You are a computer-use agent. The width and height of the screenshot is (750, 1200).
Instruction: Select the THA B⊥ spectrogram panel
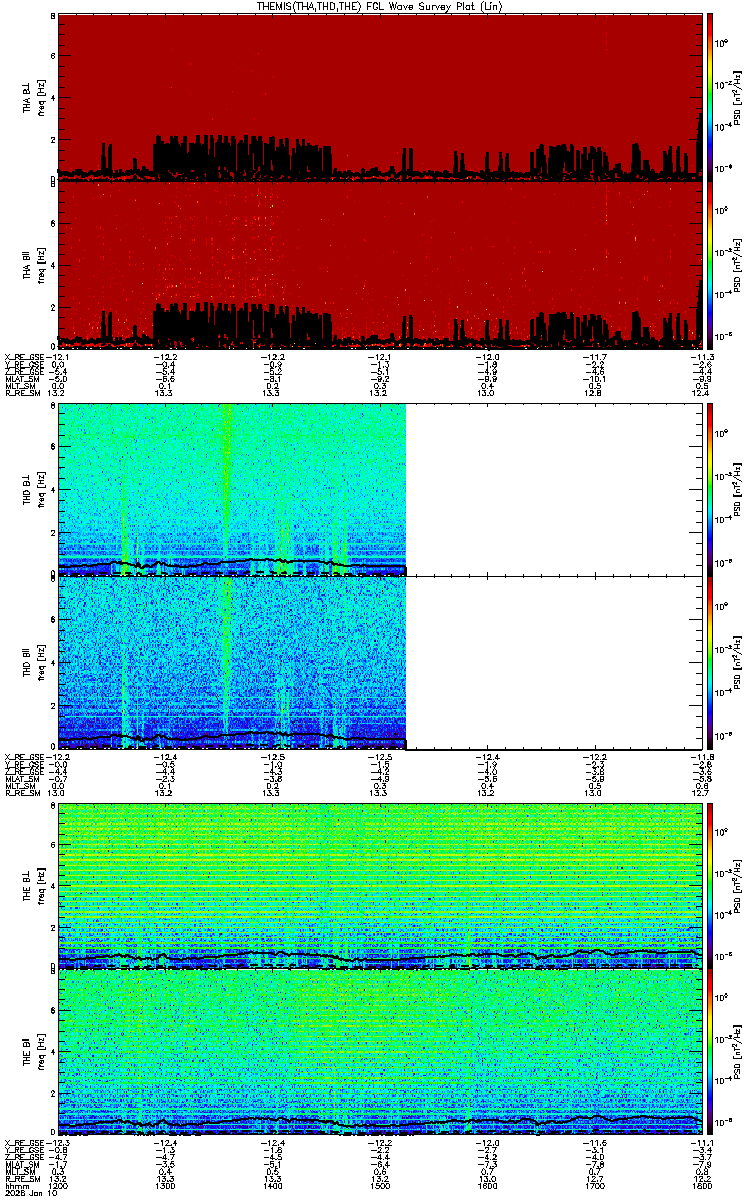tap(380, 97)
